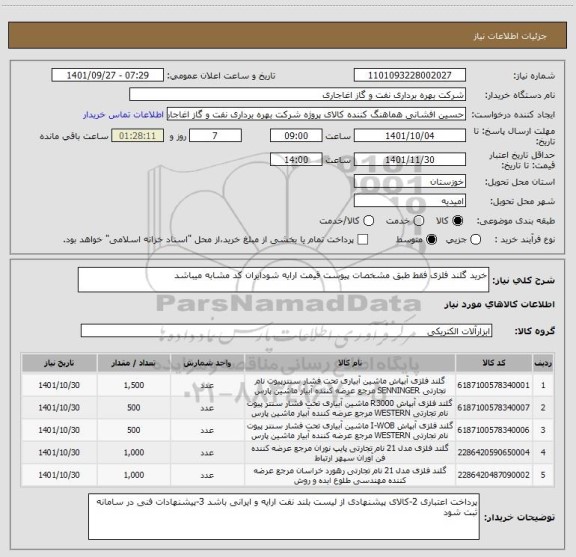Click the I-WOB WESTERN gland product name cell
The image size is (576, 557).
[350, 430]
